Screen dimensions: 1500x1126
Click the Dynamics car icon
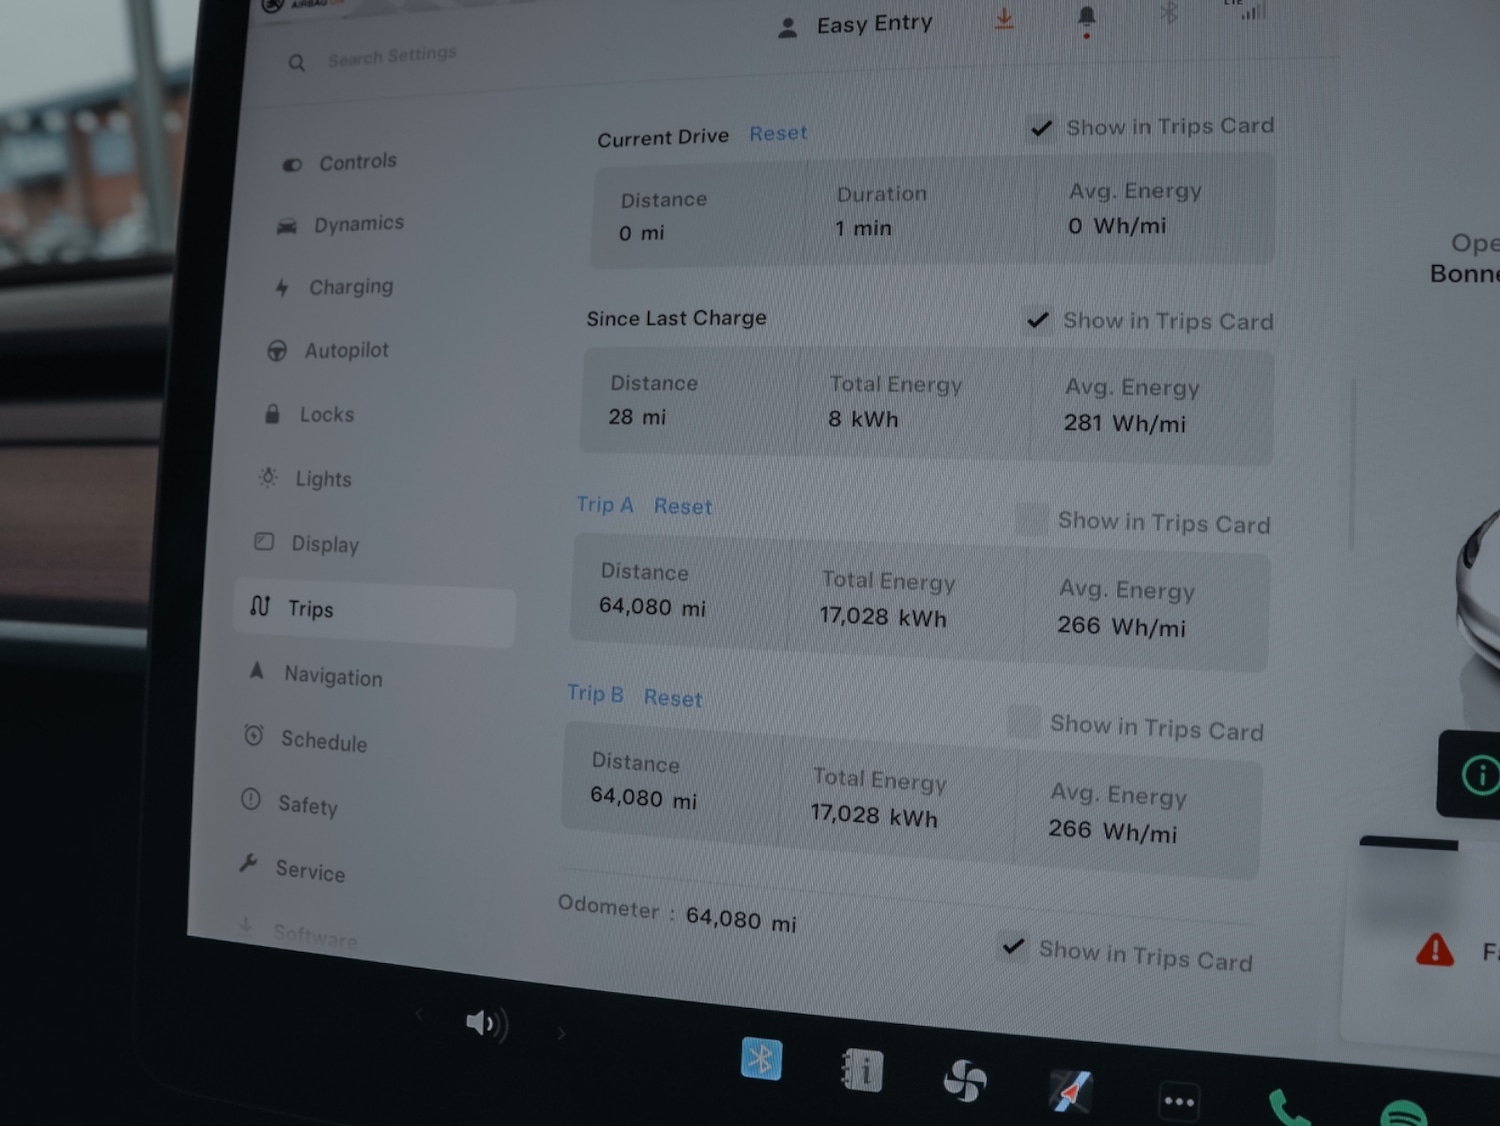pyautogui.click(x=286, y=227)
